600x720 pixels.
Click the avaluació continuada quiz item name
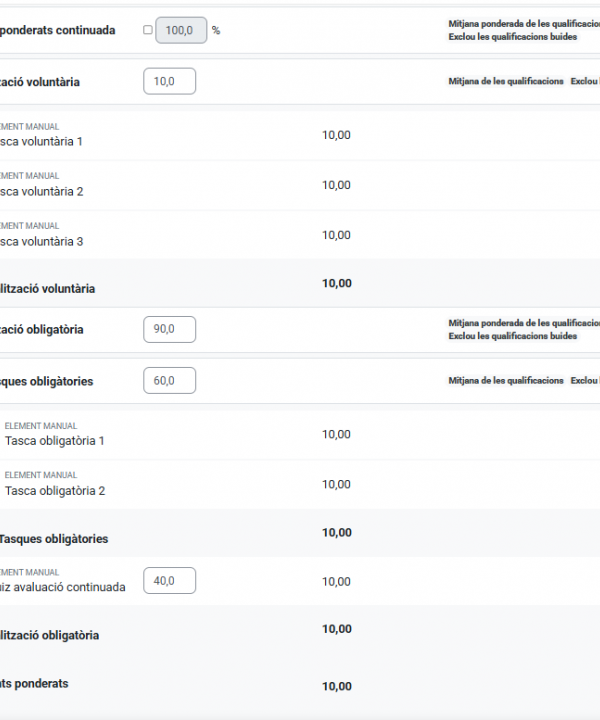tap(63, 587)
